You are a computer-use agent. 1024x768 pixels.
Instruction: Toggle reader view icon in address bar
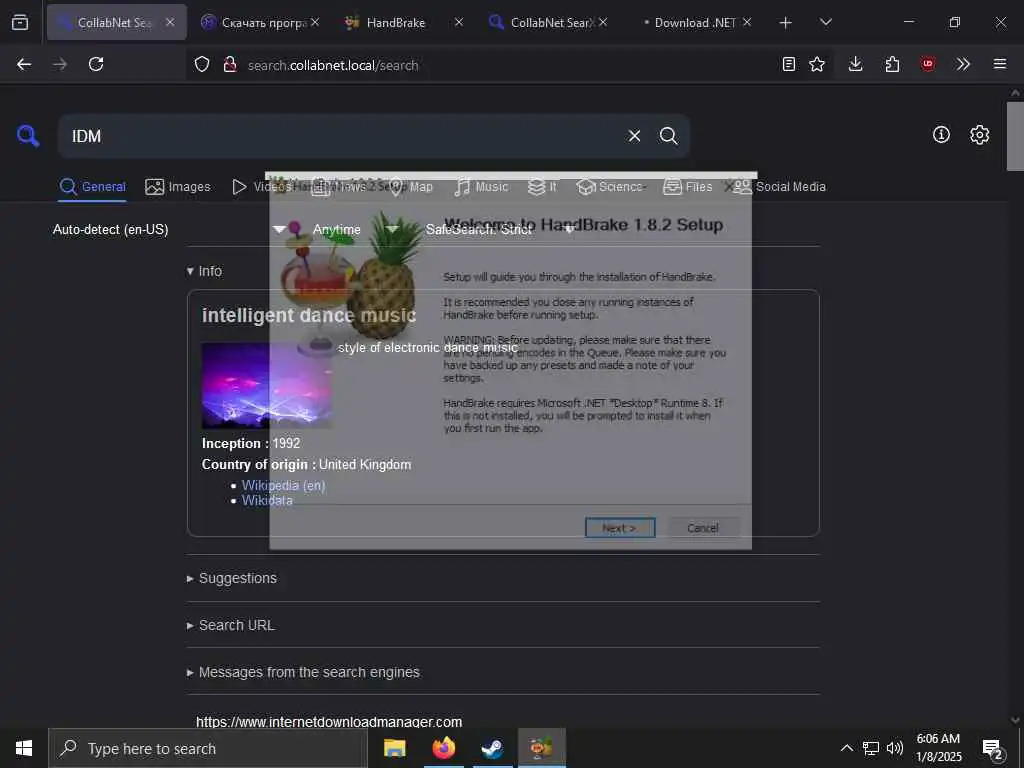tap(789, 64)
